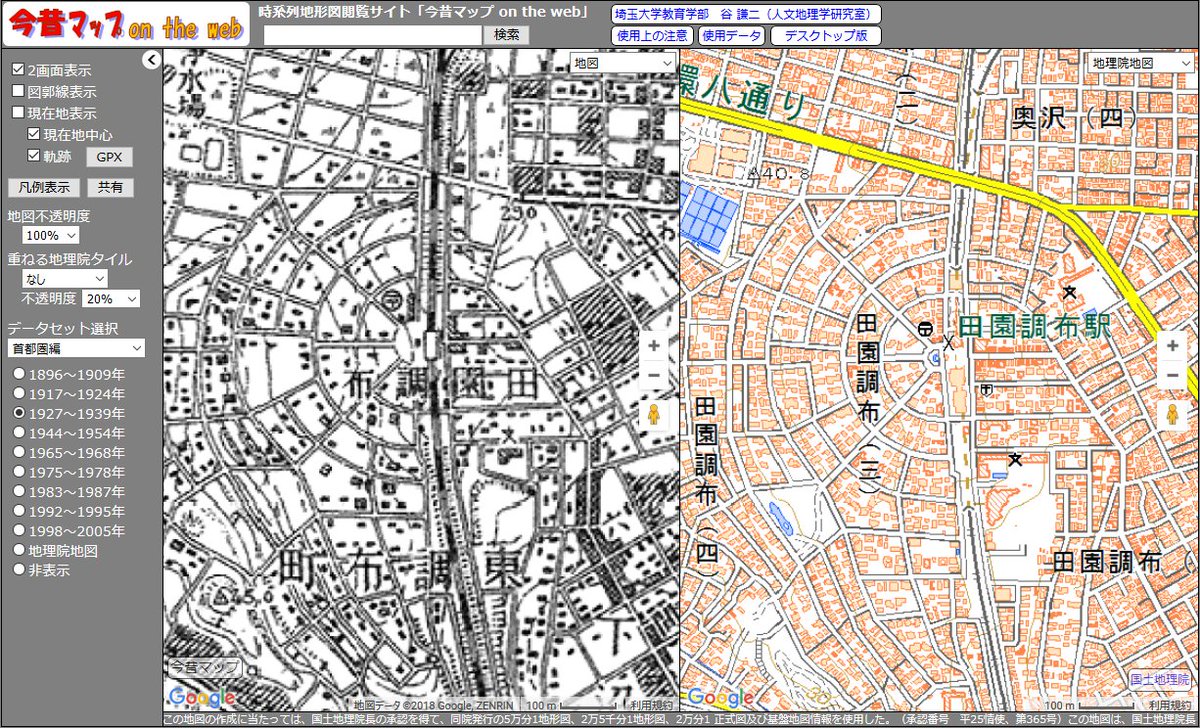This screenshot has width=1200, height=728.
Task: Focus the place search input field
Action: pyautogui.click(x=373, y=34)
